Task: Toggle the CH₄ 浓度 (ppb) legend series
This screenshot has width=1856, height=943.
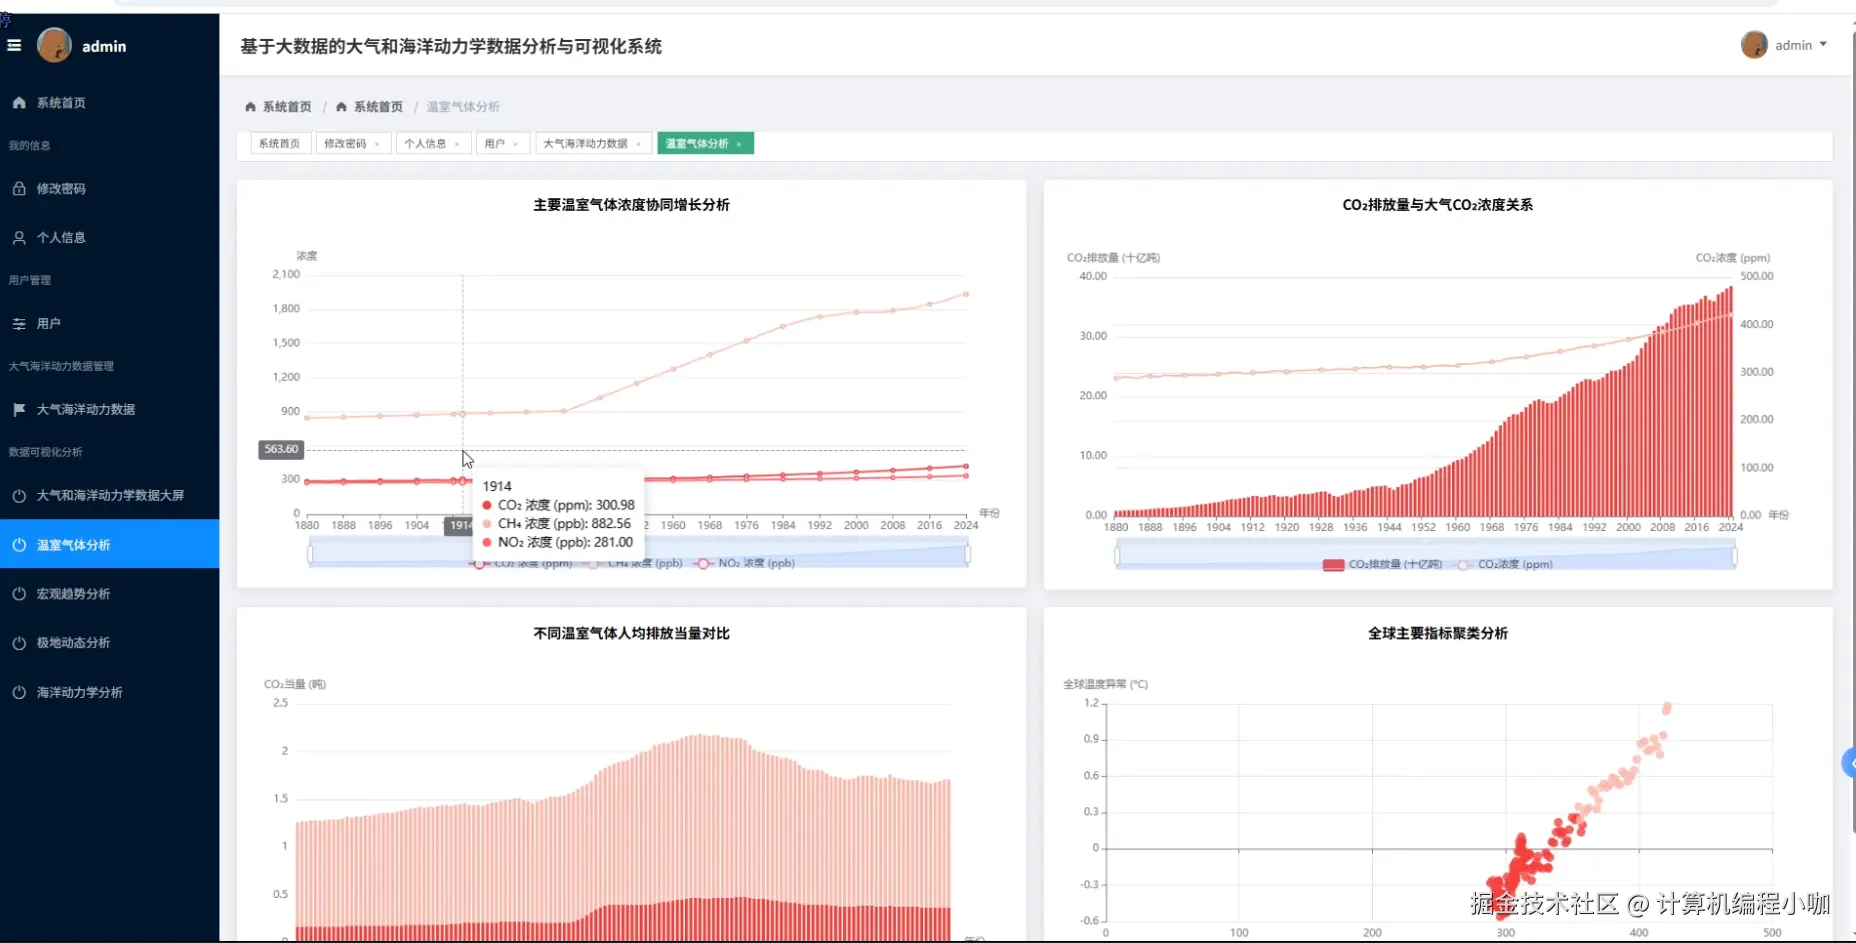Action: coord(635,564)
